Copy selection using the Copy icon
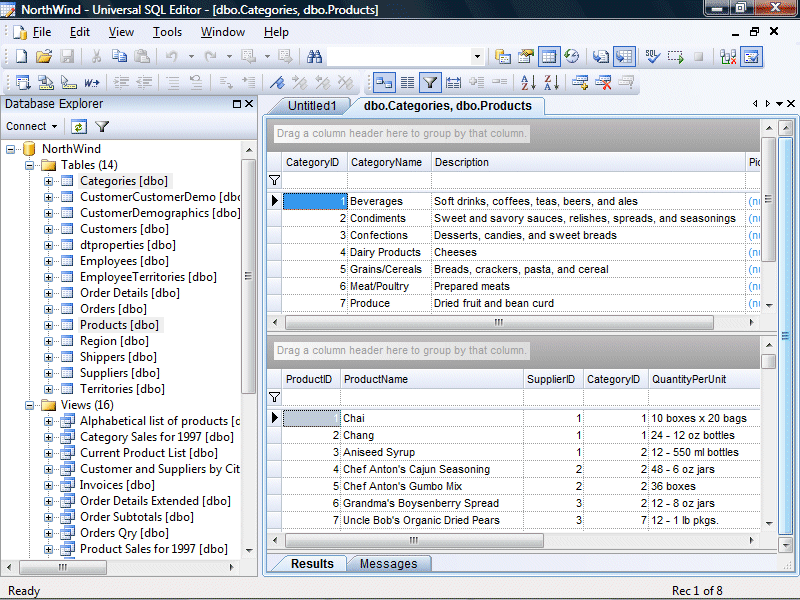 pos(119,56)
